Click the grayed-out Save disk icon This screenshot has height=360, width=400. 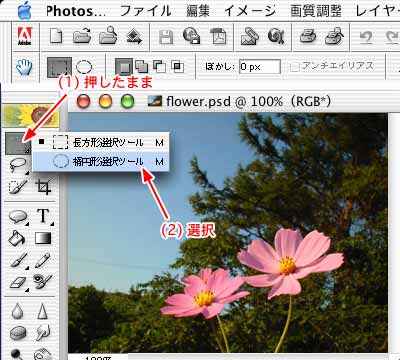[x=166, y=37]
